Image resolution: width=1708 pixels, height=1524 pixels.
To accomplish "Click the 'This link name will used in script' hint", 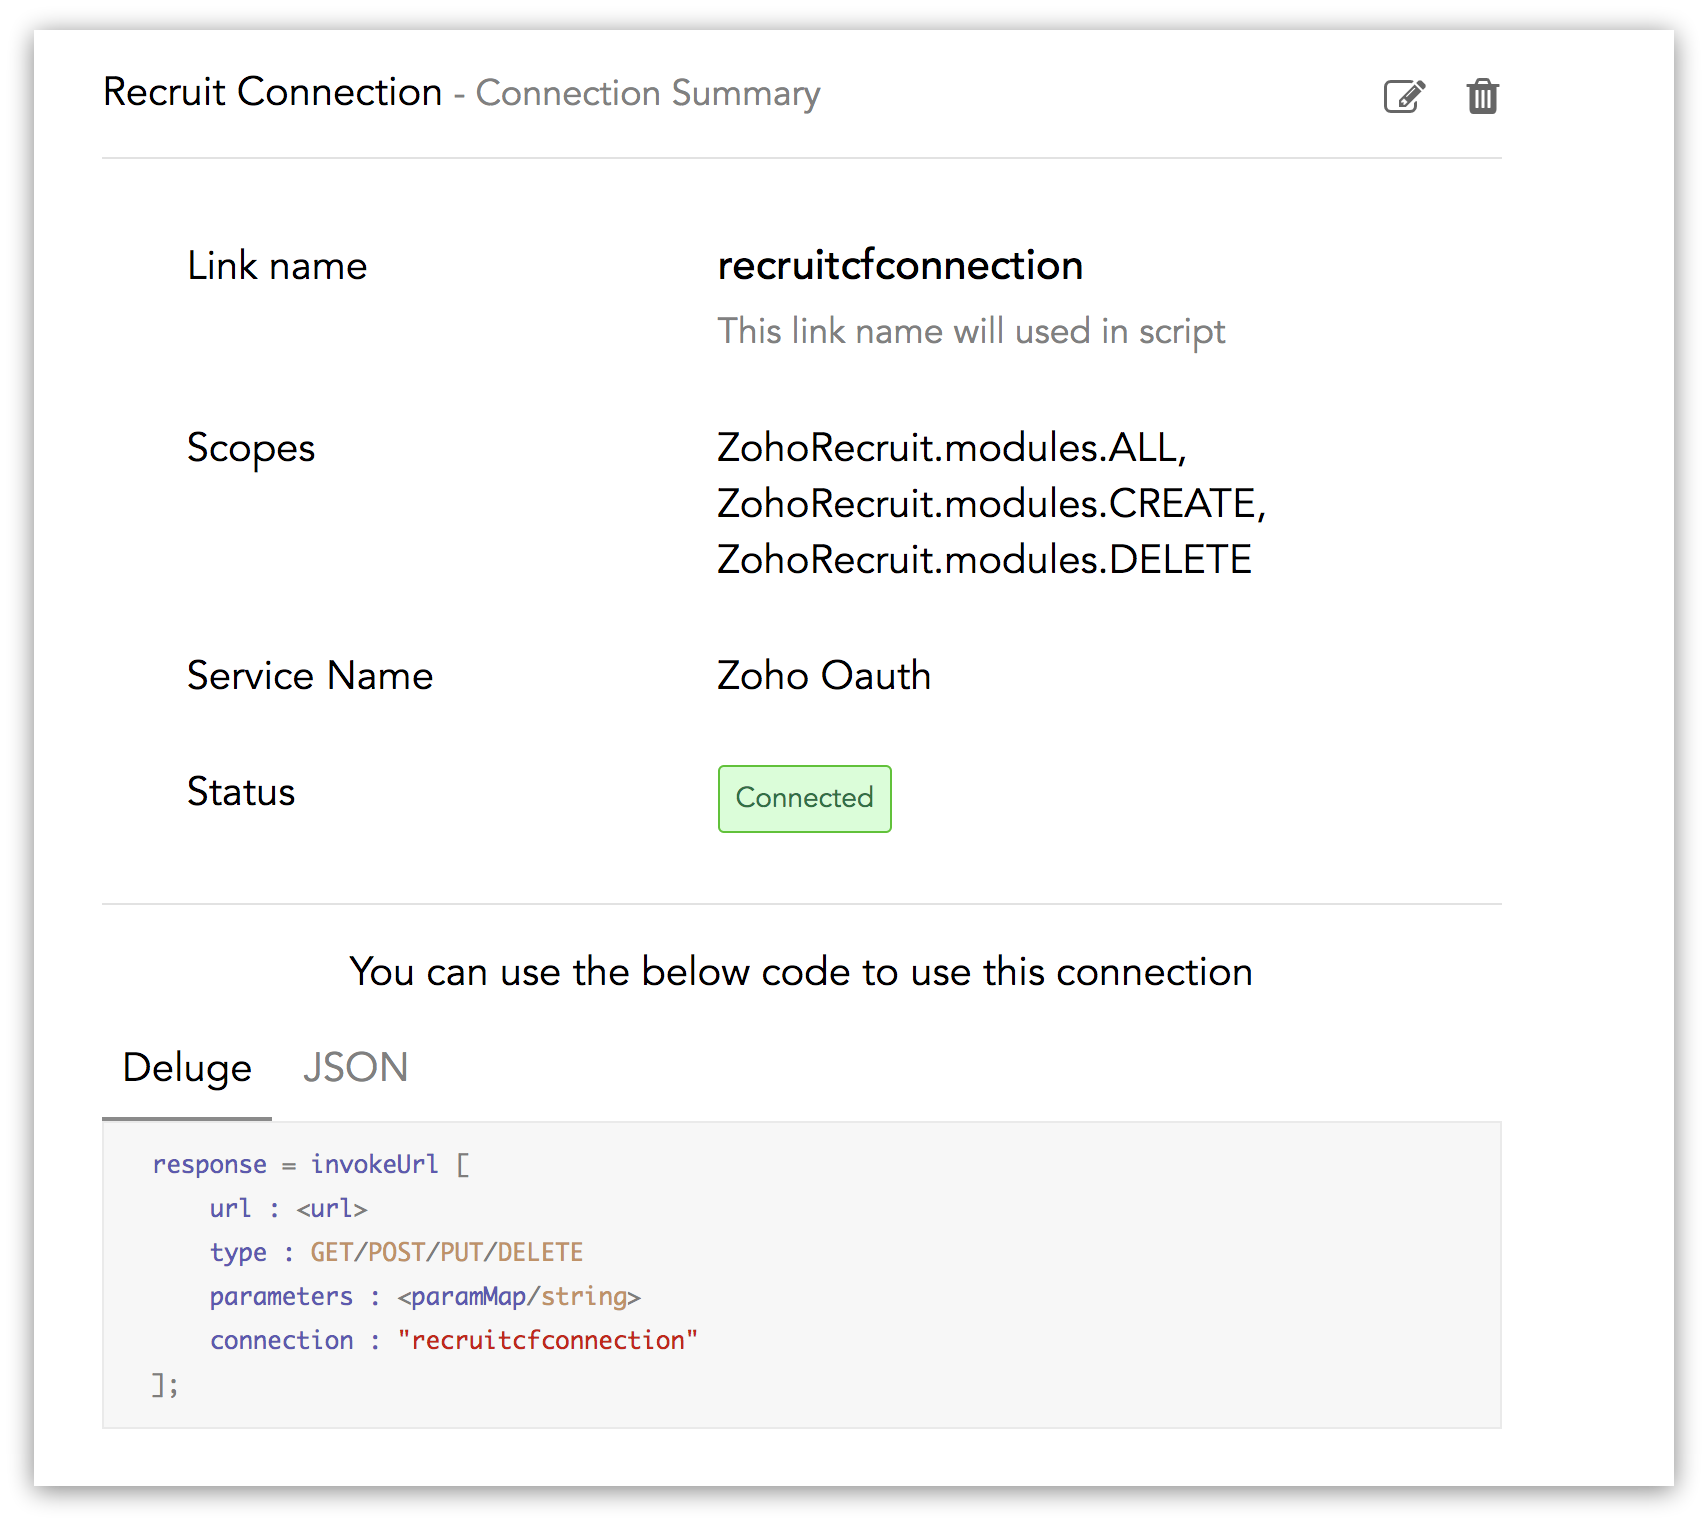I will coord(971,331).
